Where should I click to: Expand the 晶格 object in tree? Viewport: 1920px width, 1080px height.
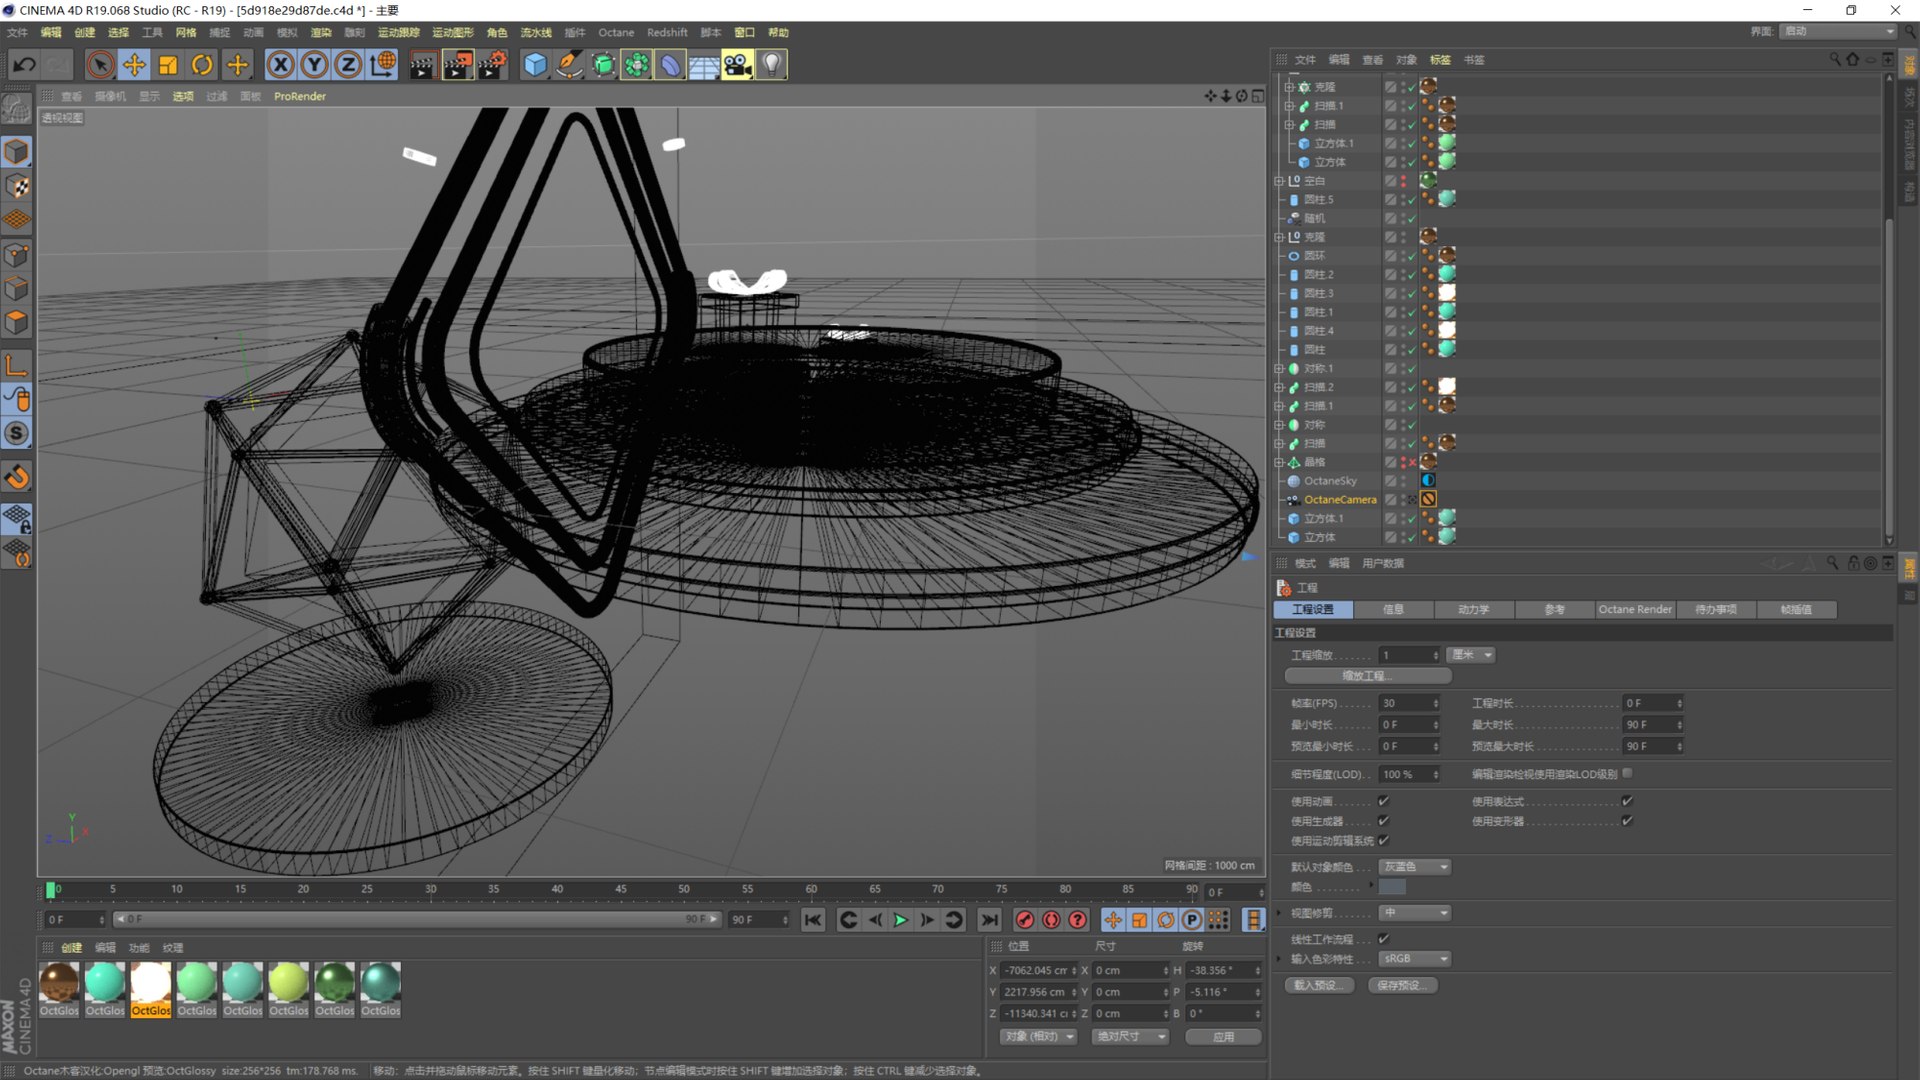(1279, 462)
